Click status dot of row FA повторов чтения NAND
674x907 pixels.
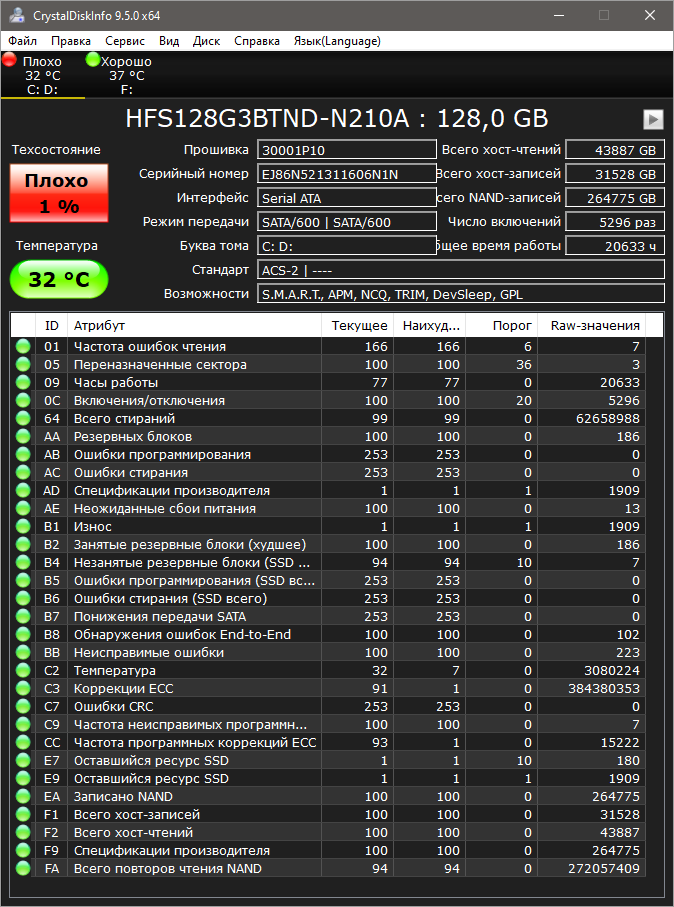tap(23, 868)
